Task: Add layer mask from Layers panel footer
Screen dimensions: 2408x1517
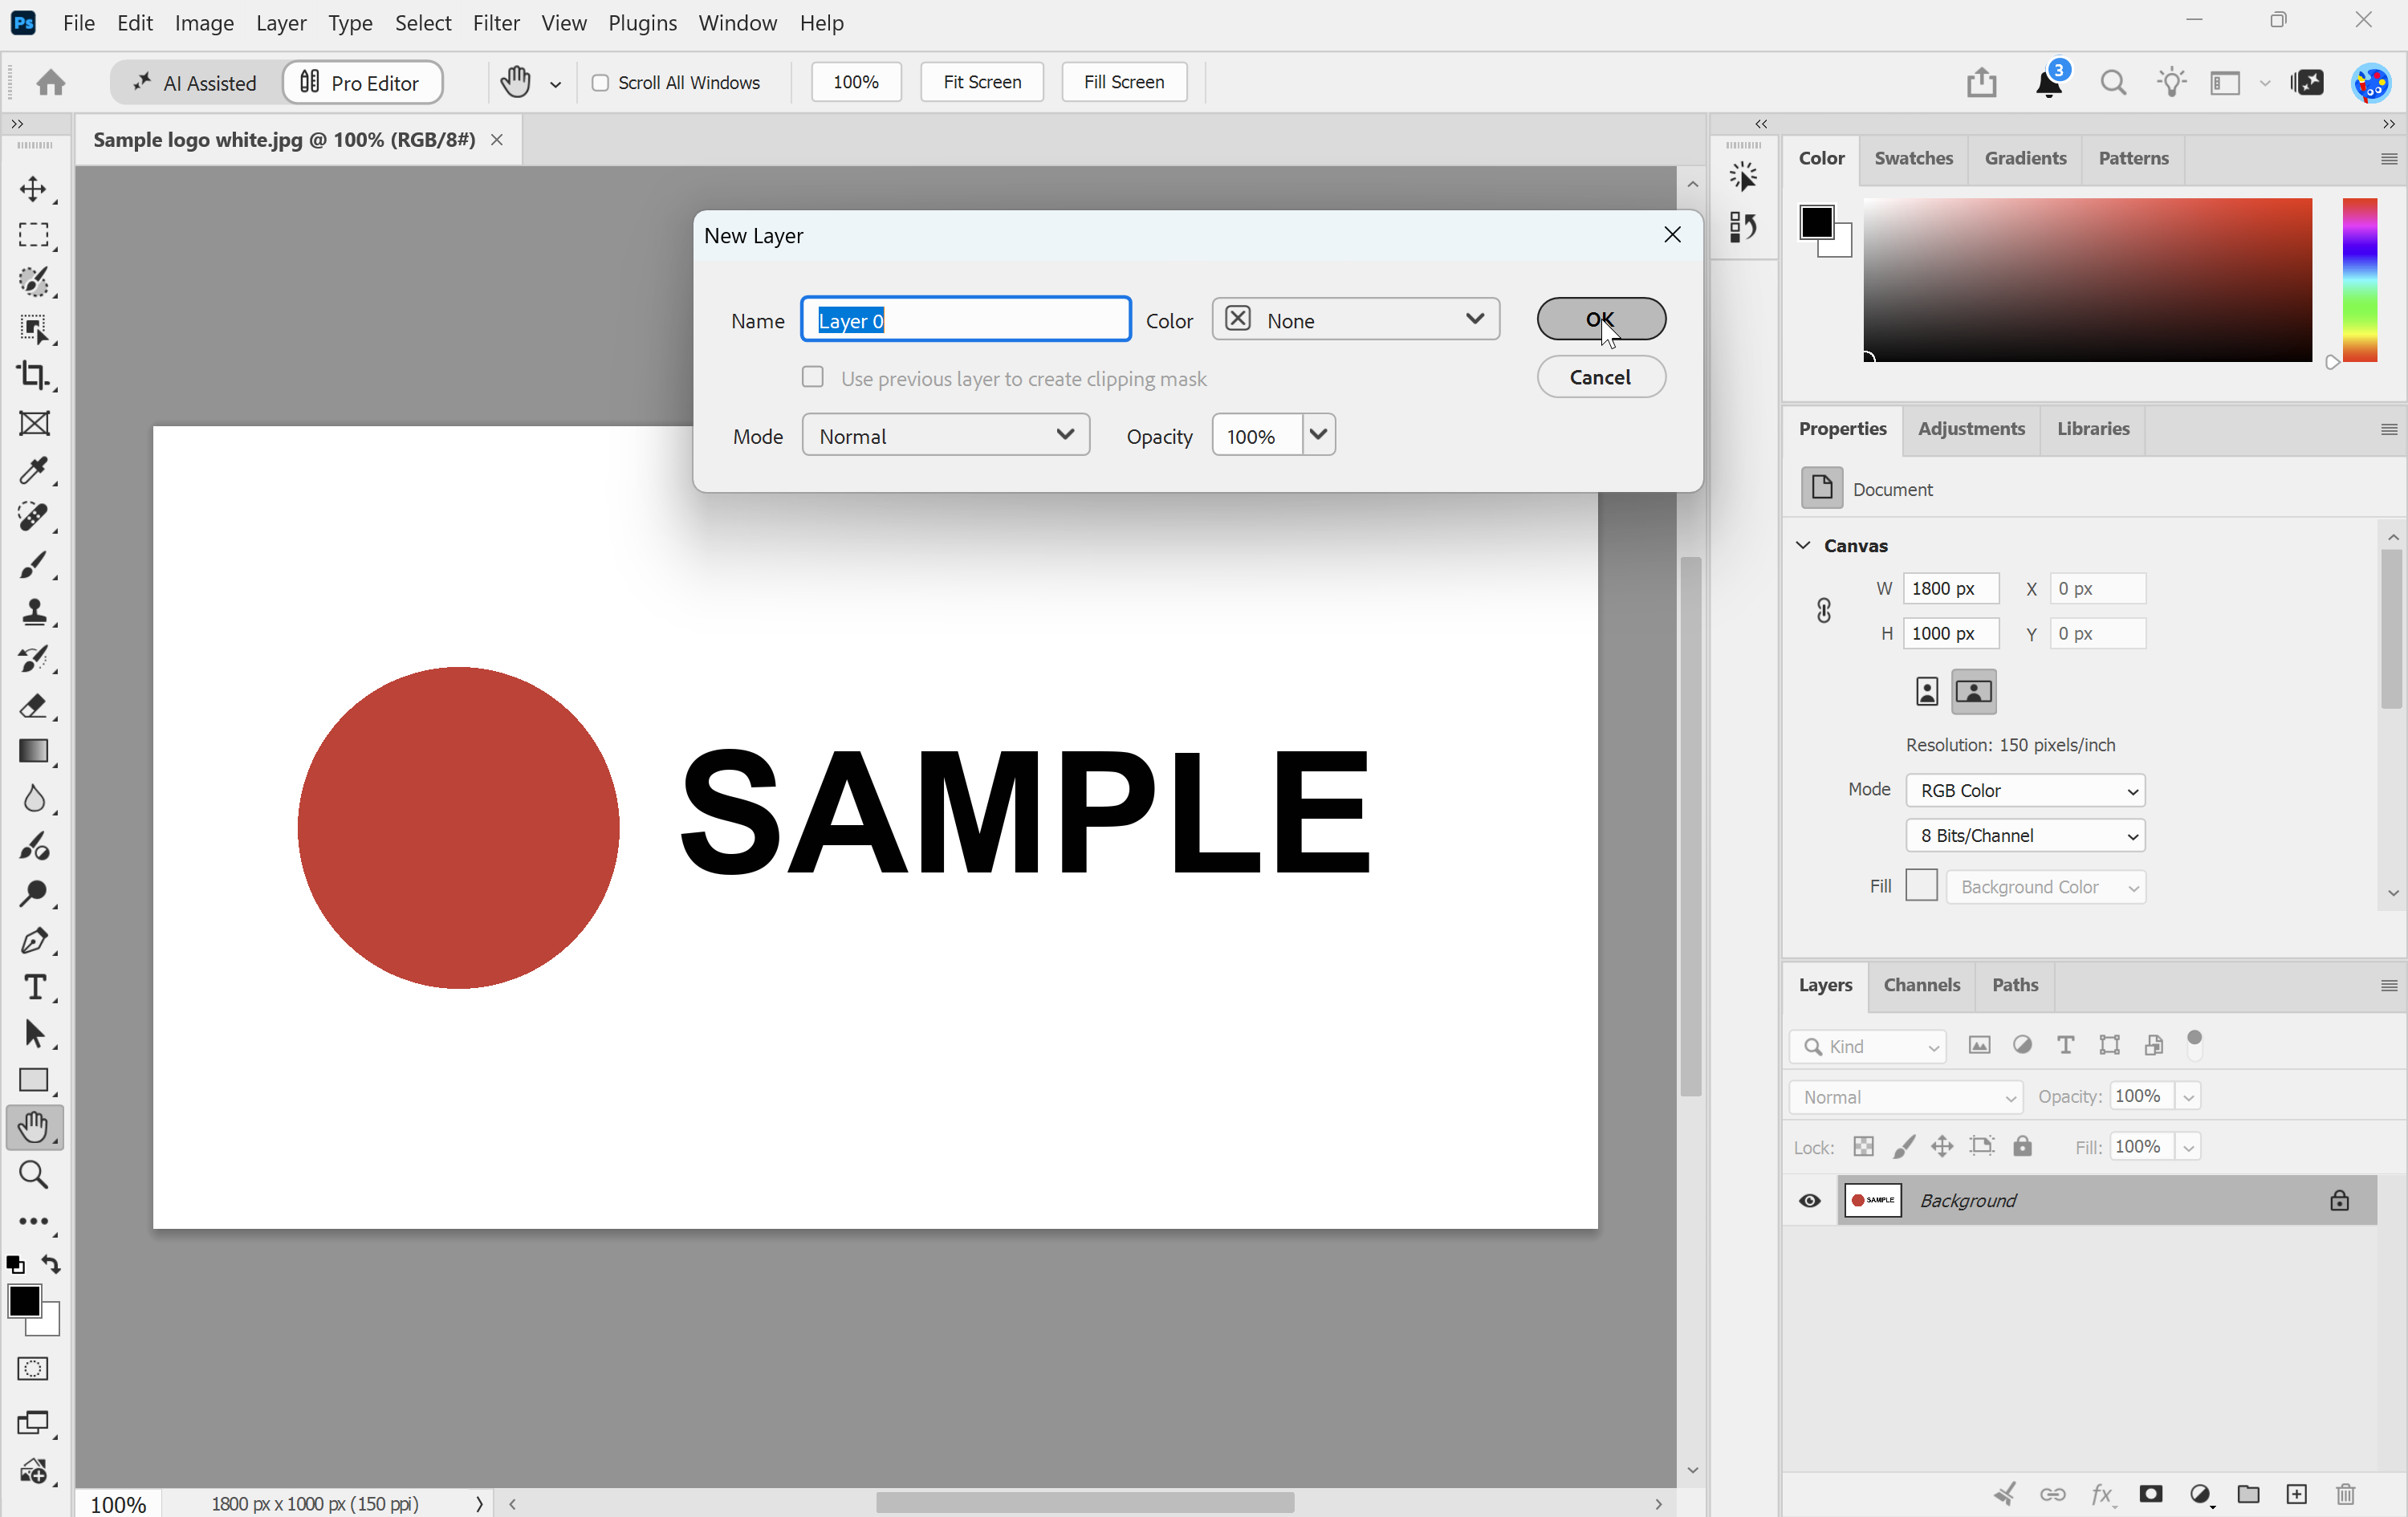Action: pyautogui.click(x=2151, y=1494)
